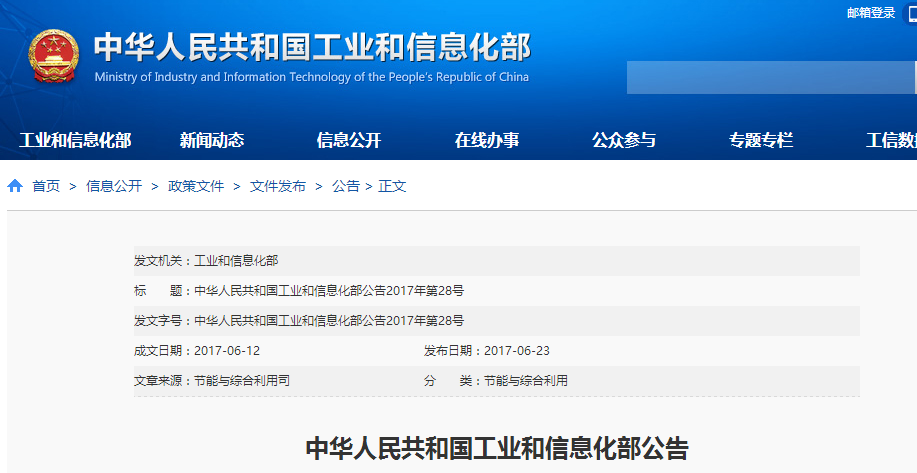This screenshot has height=473, width=917.
Task: Go to 首页 in the breadcrumb
Action: pyautogui.click(x=46, y=186)
